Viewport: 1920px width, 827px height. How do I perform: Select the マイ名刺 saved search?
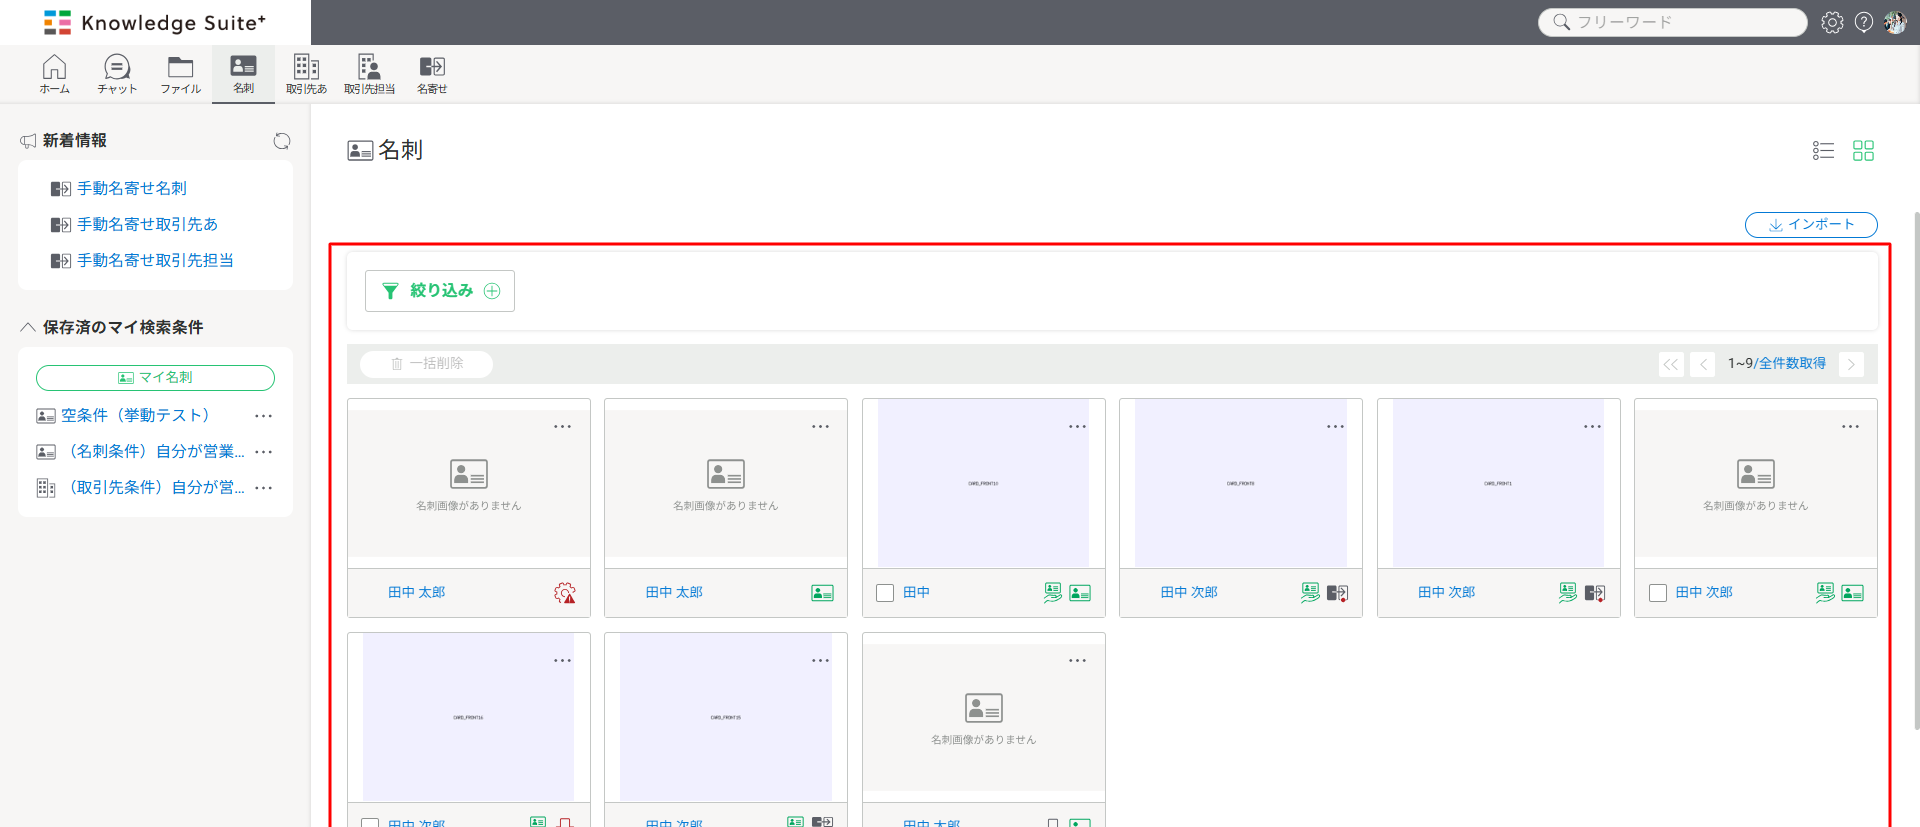(x=155, y=378)
